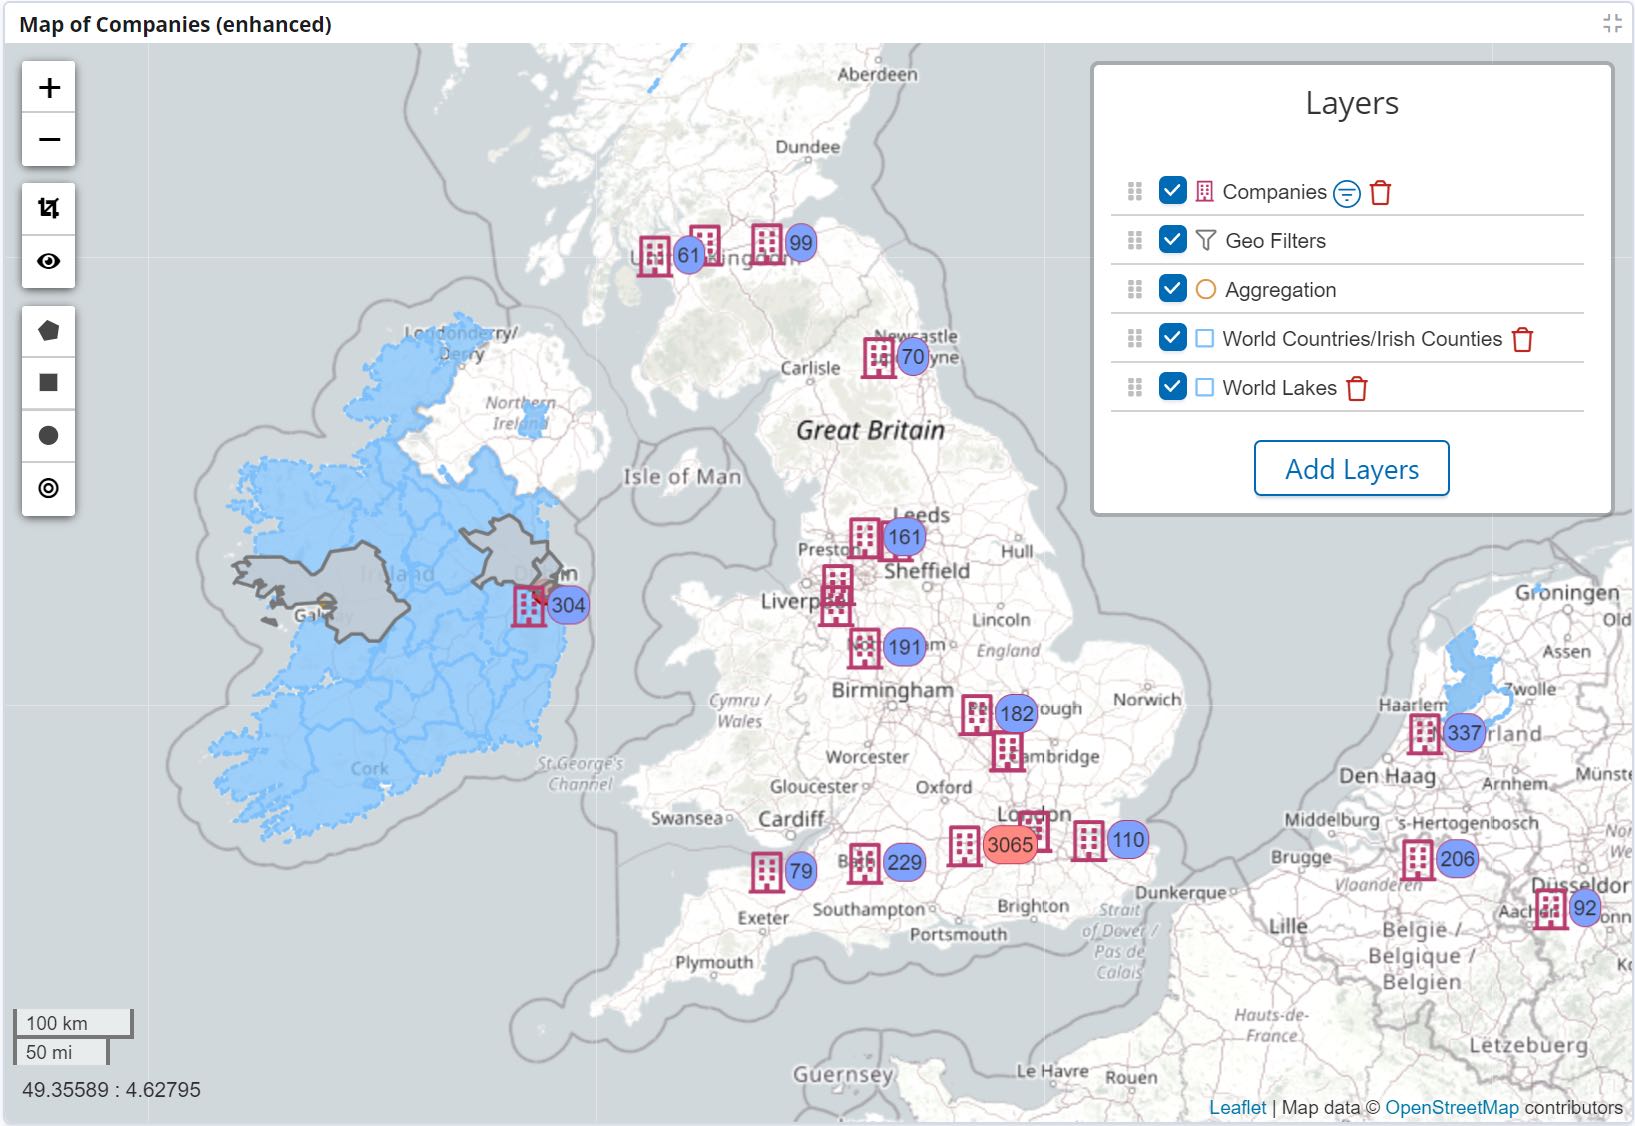Click the company building marker near Cambridge

pos(1007,751)
